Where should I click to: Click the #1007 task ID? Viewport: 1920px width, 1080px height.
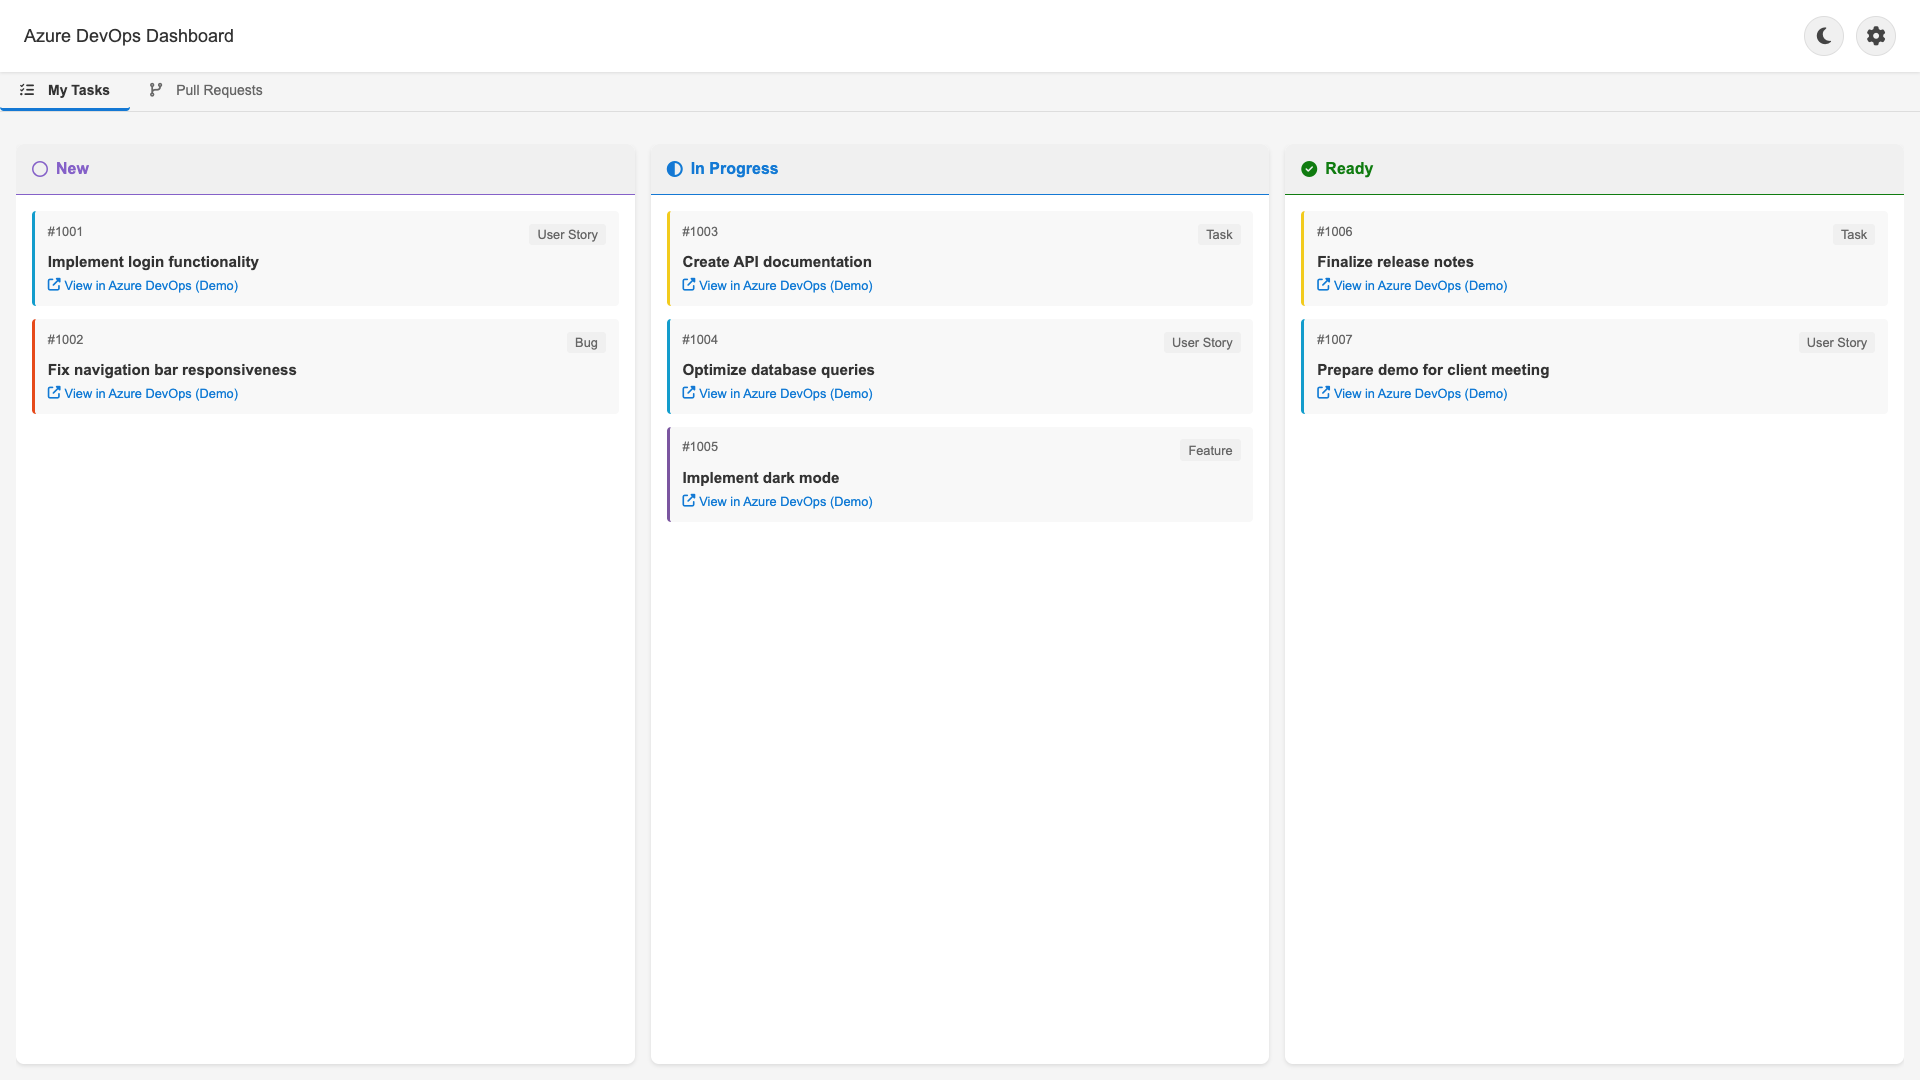click(1334, 340)
